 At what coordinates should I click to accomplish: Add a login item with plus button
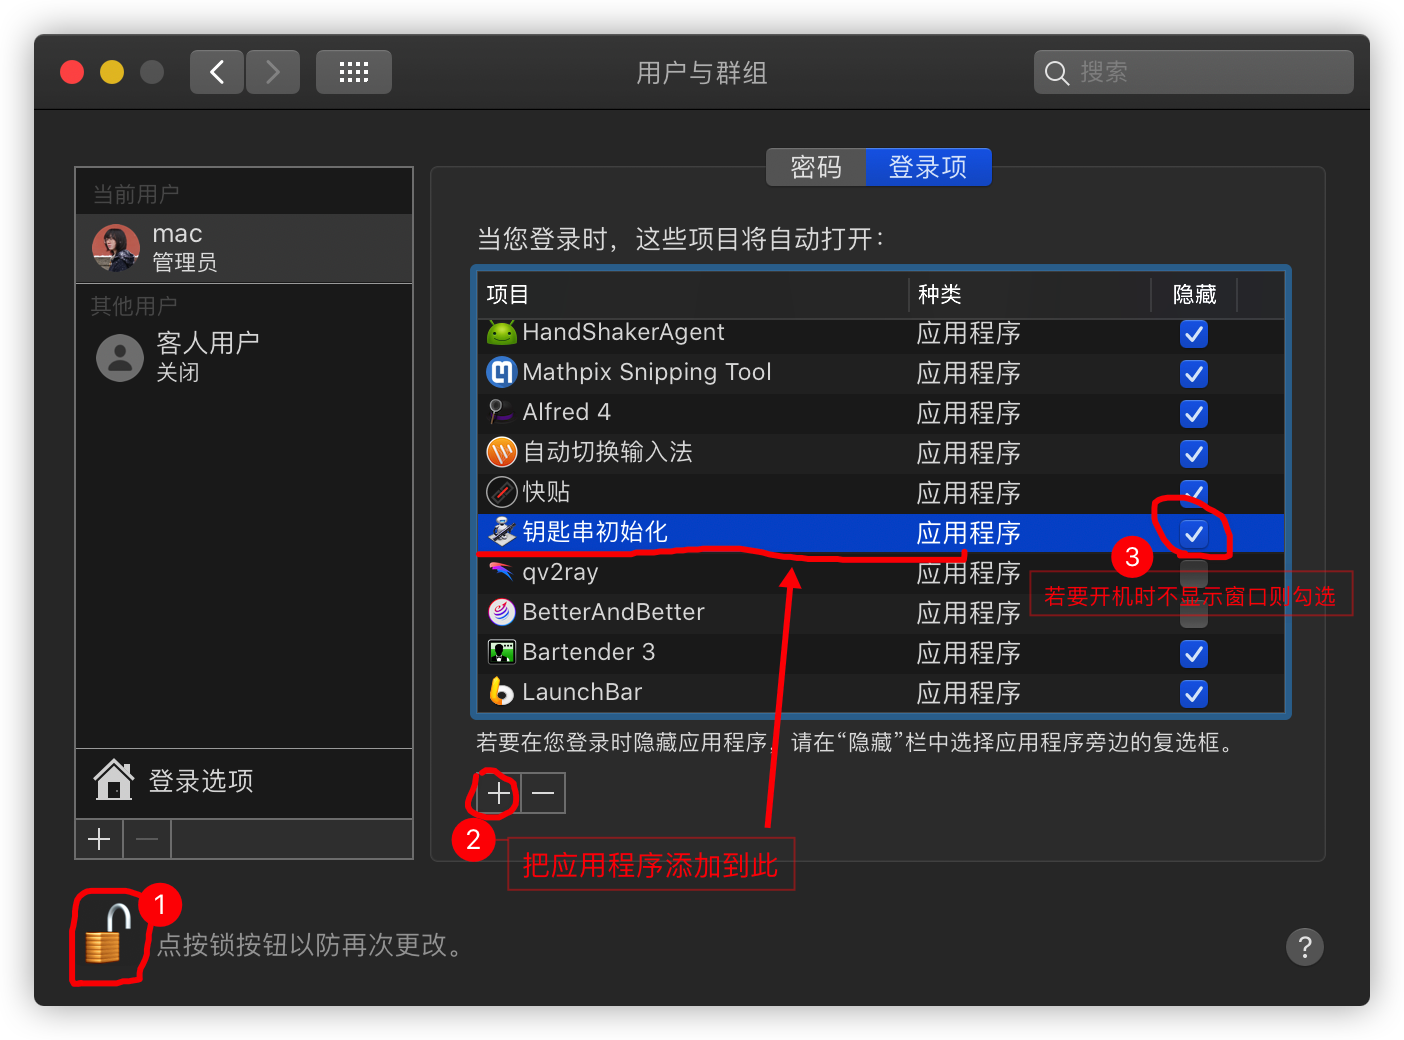click(498, 793)
